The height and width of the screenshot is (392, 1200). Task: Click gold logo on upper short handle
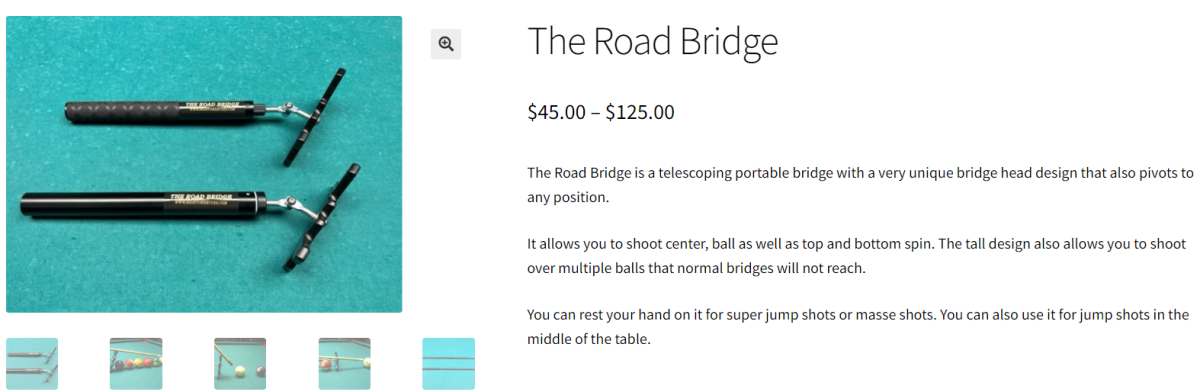pos(212,105)
